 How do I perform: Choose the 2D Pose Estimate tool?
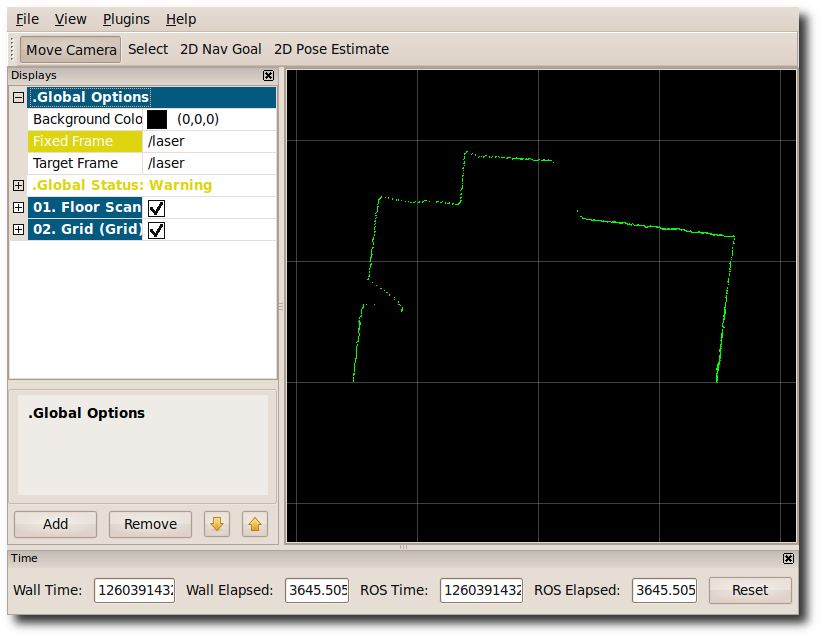(x=331, y=49)
